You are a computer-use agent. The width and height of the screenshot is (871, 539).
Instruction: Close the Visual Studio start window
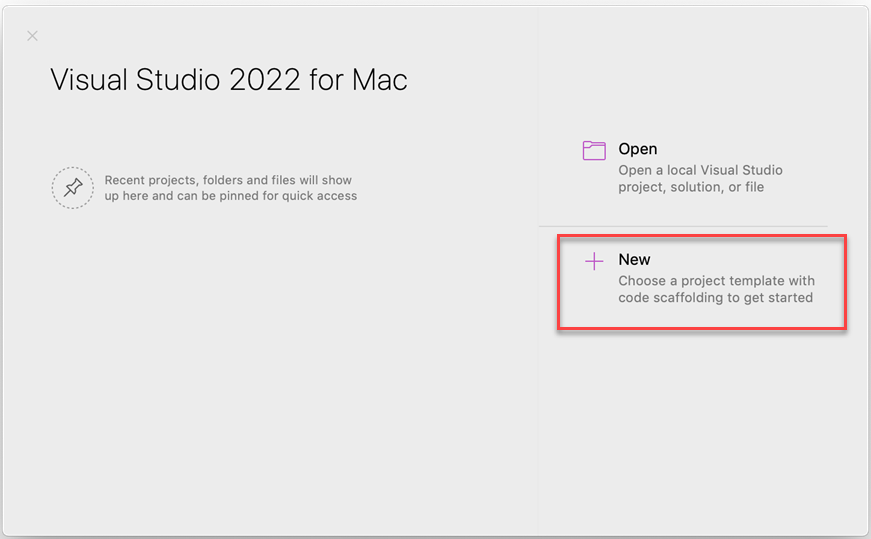(x=32, y=36)
